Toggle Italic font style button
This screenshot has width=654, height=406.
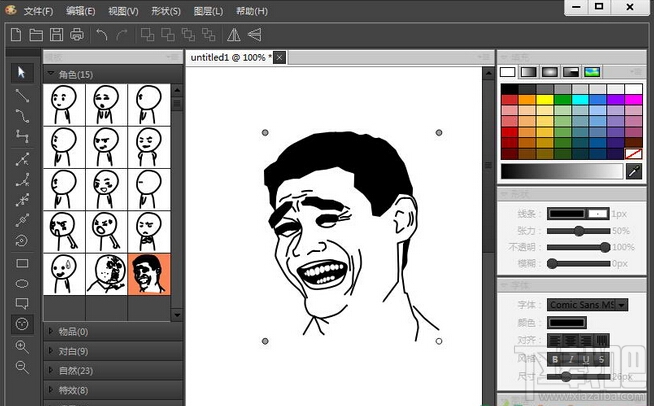(570, 359)
